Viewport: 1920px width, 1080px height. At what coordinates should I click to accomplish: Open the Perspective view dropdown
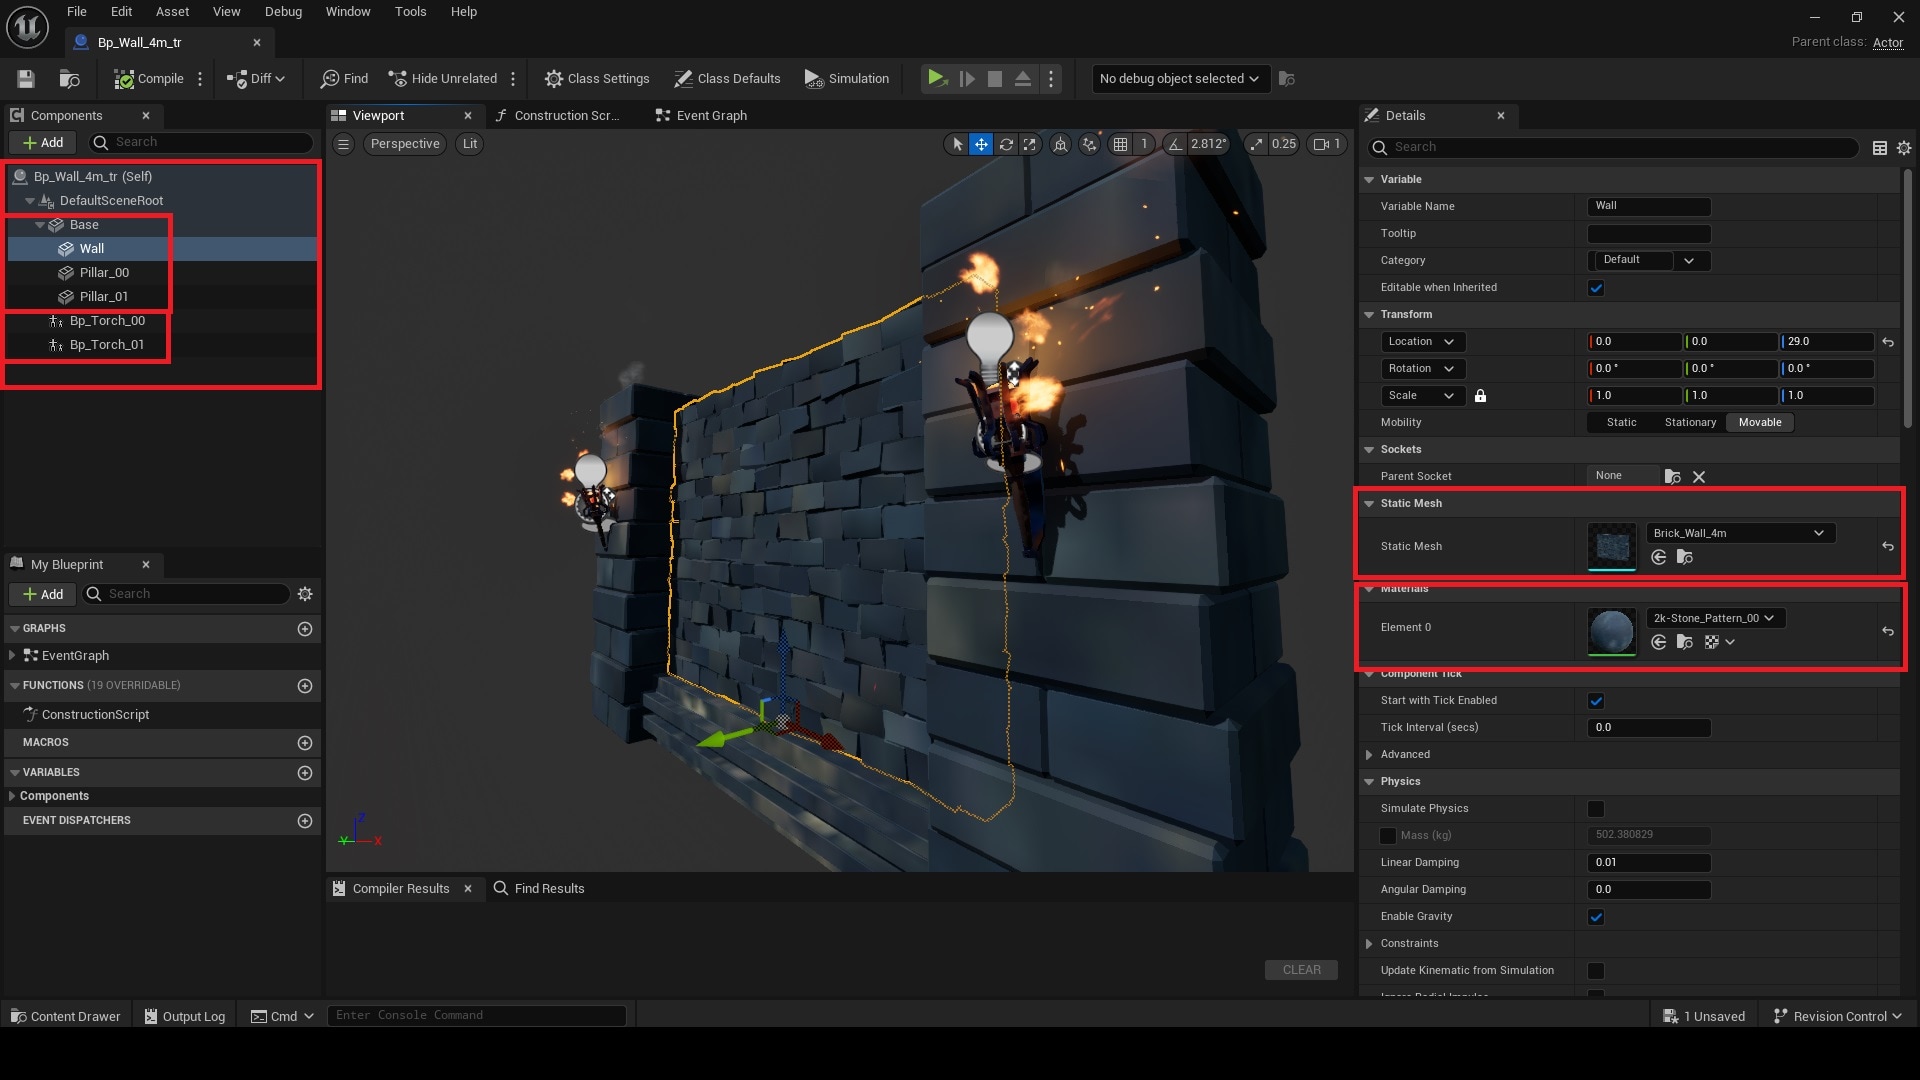404,144
